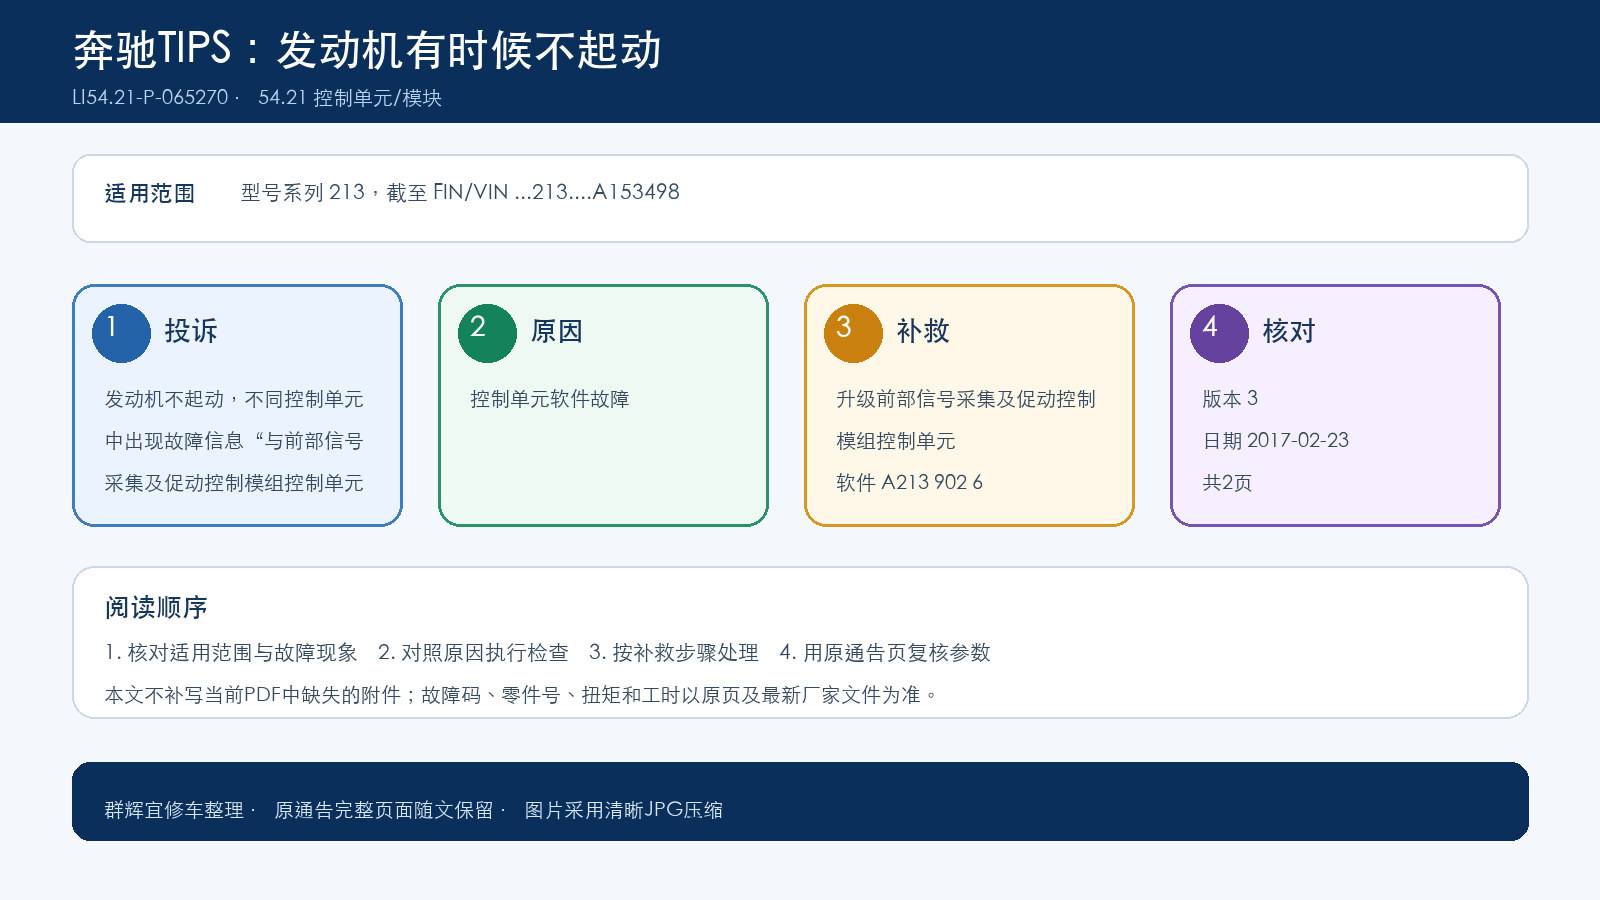Screen dimensions: 1600x900
Task: Click the 日期 2017-02-23 text
Action: pos(1276,441)
